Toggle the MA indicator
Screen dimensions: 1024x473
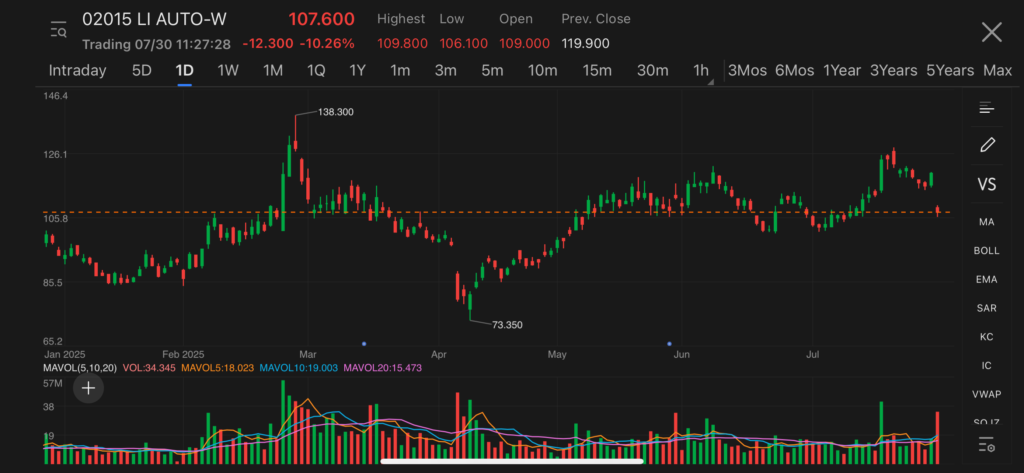[986, 222]
